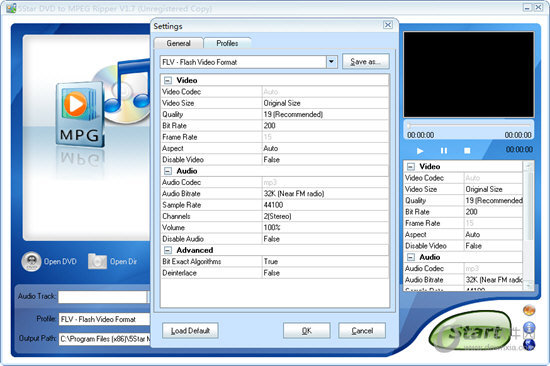Toggle Disable Video False in side panel
Screen dimensions: 550x366
click(x=494, y=246)
